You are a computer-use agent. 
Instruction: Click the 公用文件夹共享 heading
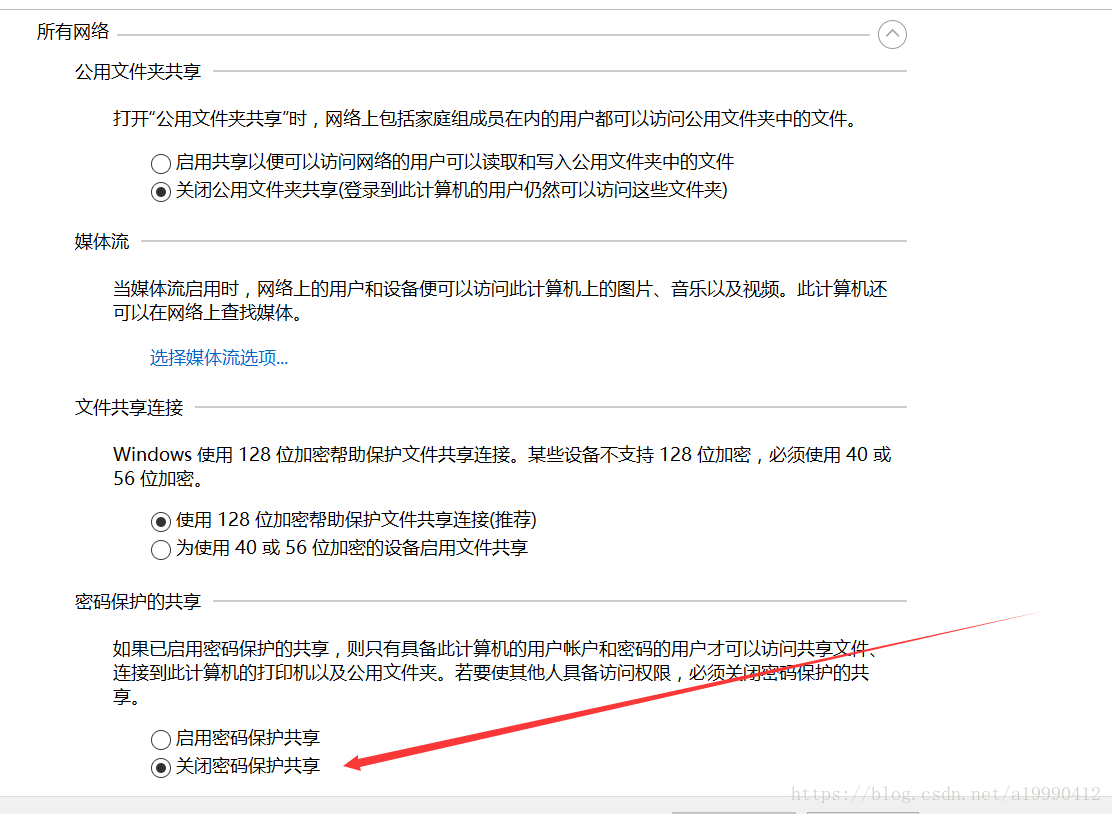(138, 72)
